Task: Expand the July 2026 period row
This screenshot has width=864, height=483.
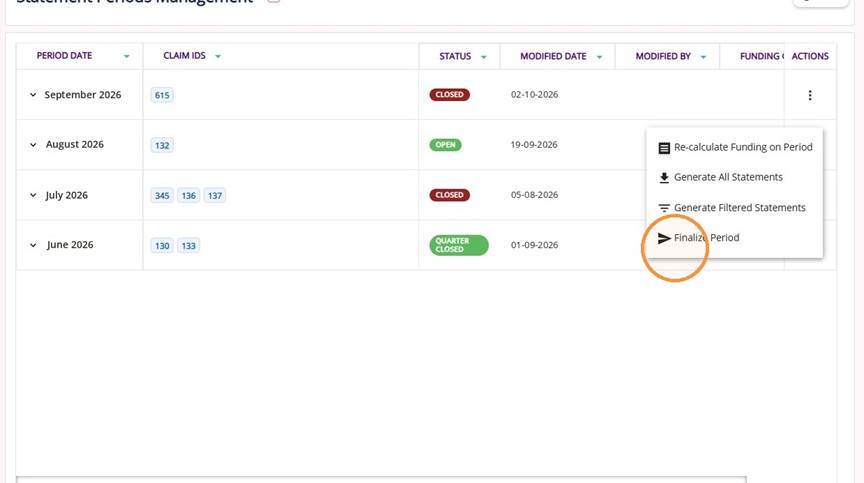Action: coord(33,195)
